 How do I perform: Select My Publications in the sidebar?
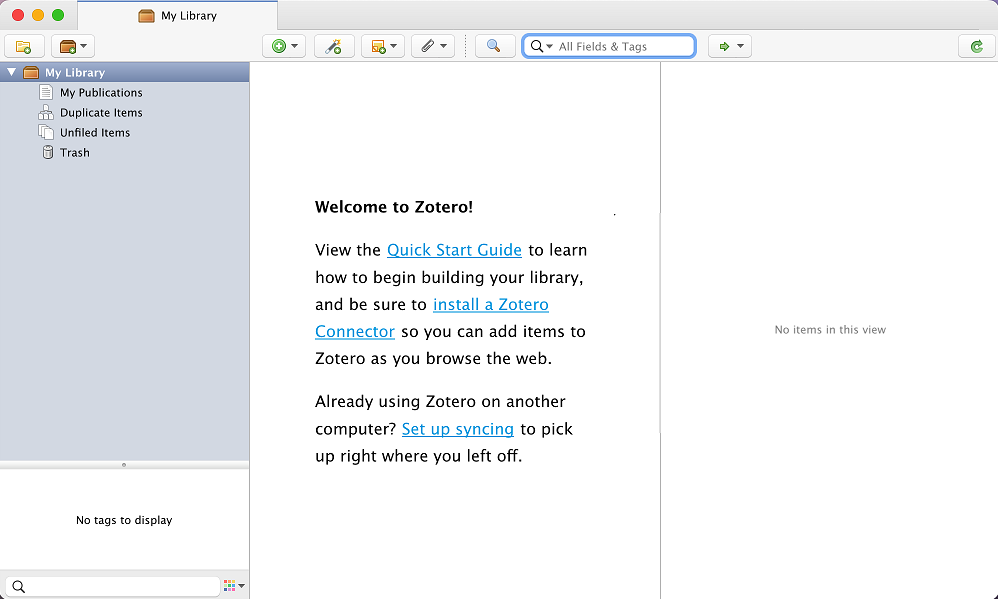100,92
